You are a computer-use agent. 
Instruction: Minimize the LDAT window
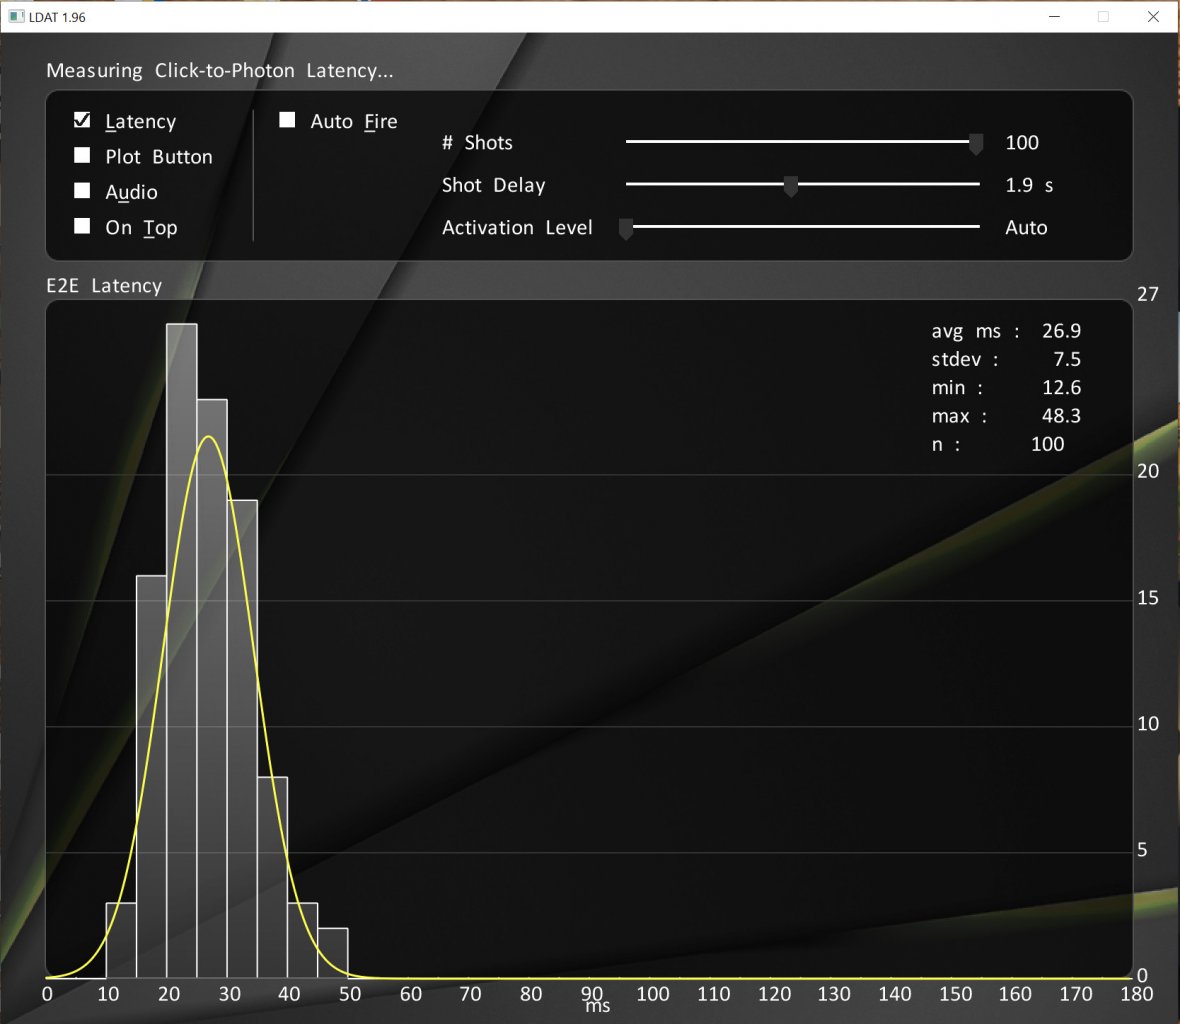(1054, 17)
